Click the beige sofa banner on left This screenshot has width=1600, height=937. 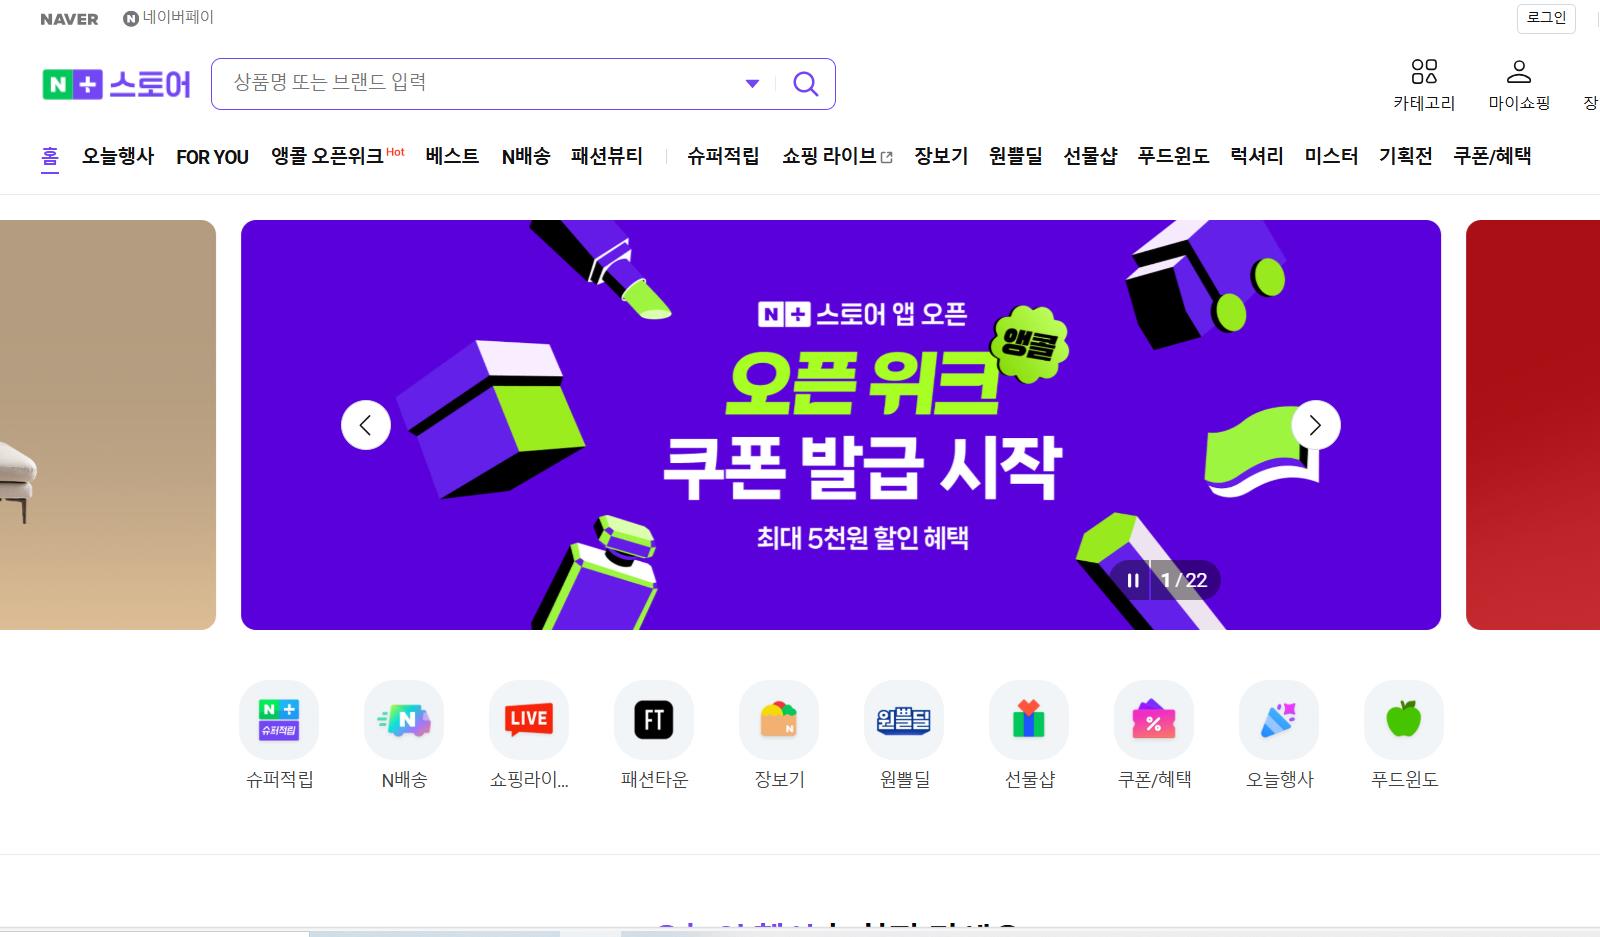[x=108, y=425]
